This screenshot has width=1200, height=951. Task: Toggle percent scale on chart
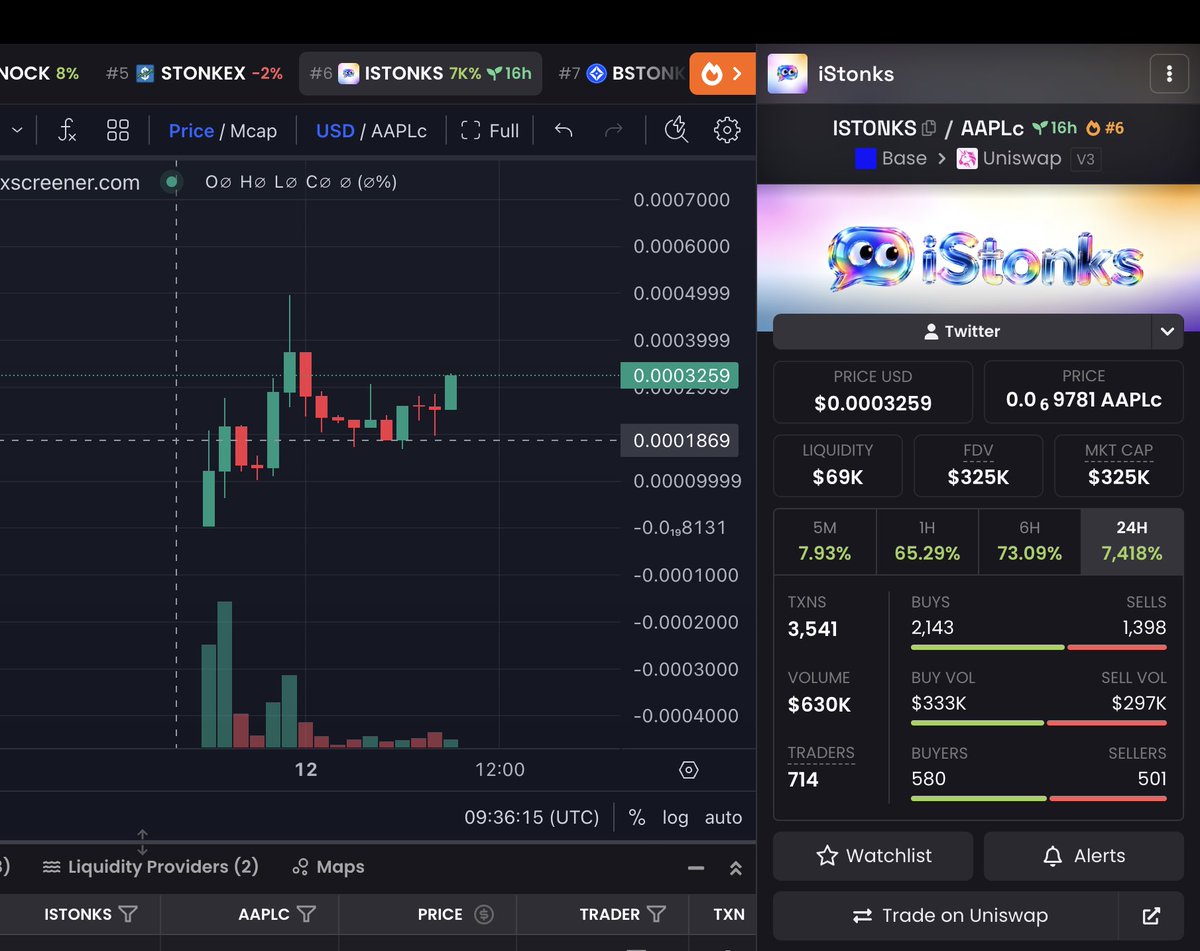pyautogui.click(x=637, y=817)
